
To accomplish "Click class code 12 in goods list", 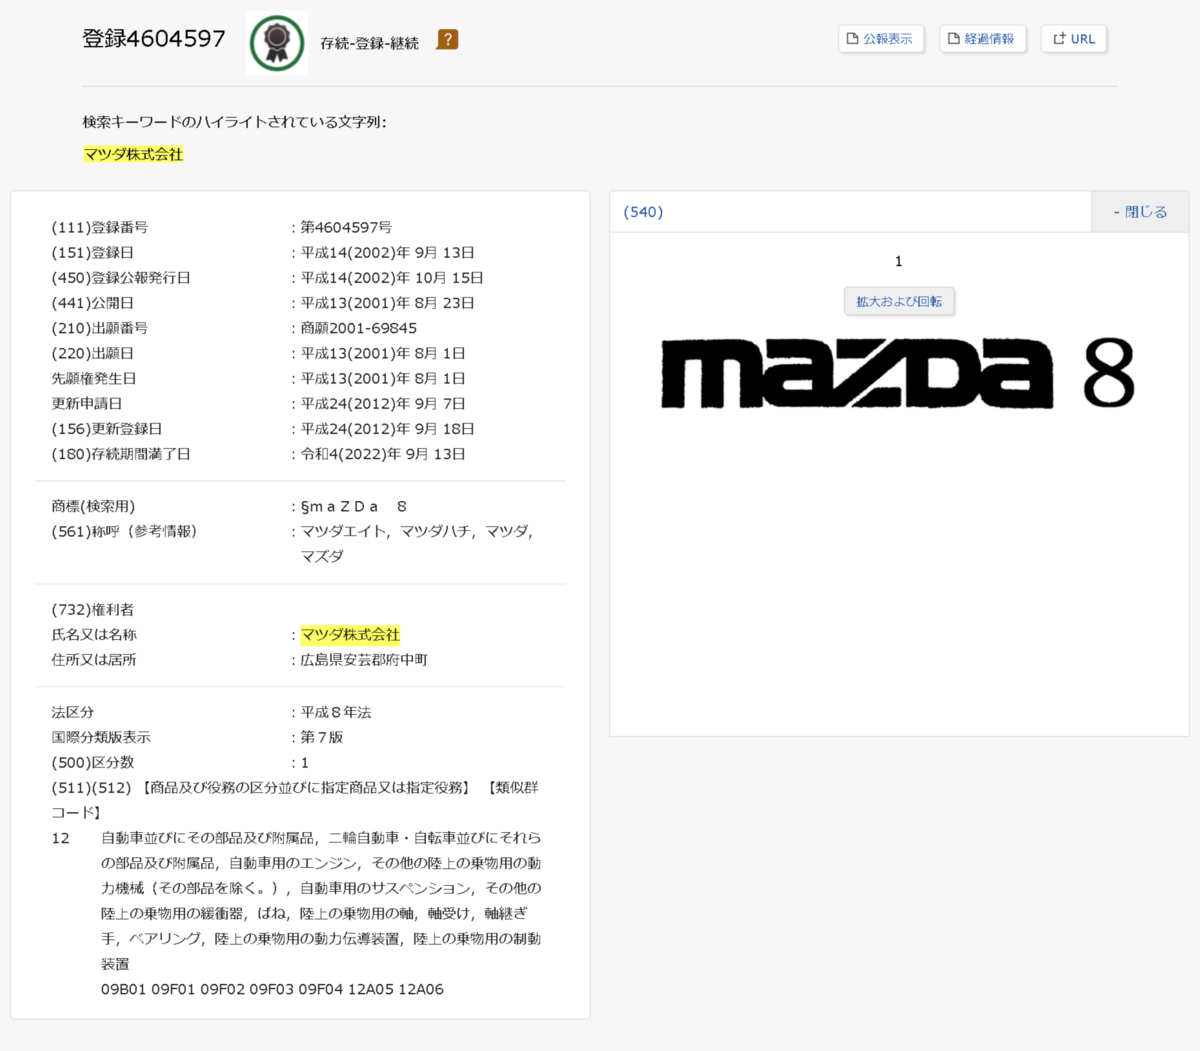I will (62, 838).
